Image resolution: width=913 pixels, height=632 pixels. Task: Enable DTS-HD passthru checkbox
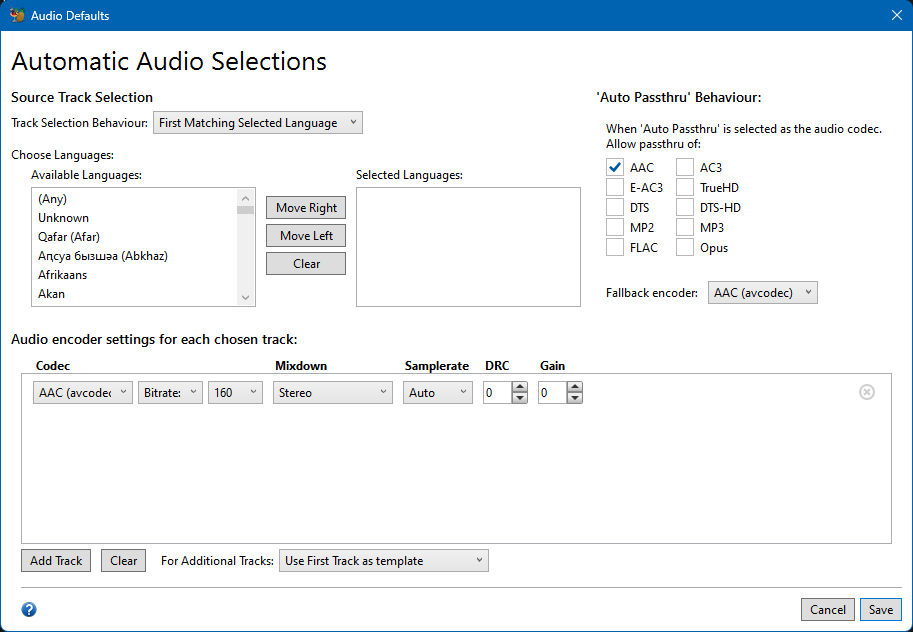click(685, 208)
